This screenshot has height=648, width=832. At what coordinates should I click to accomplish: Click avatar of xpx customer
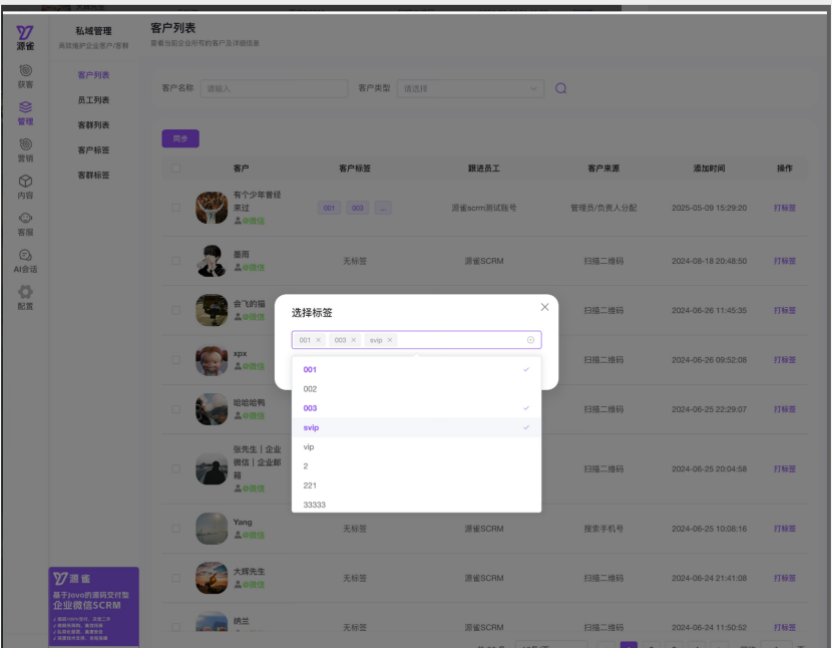point(211,359)
